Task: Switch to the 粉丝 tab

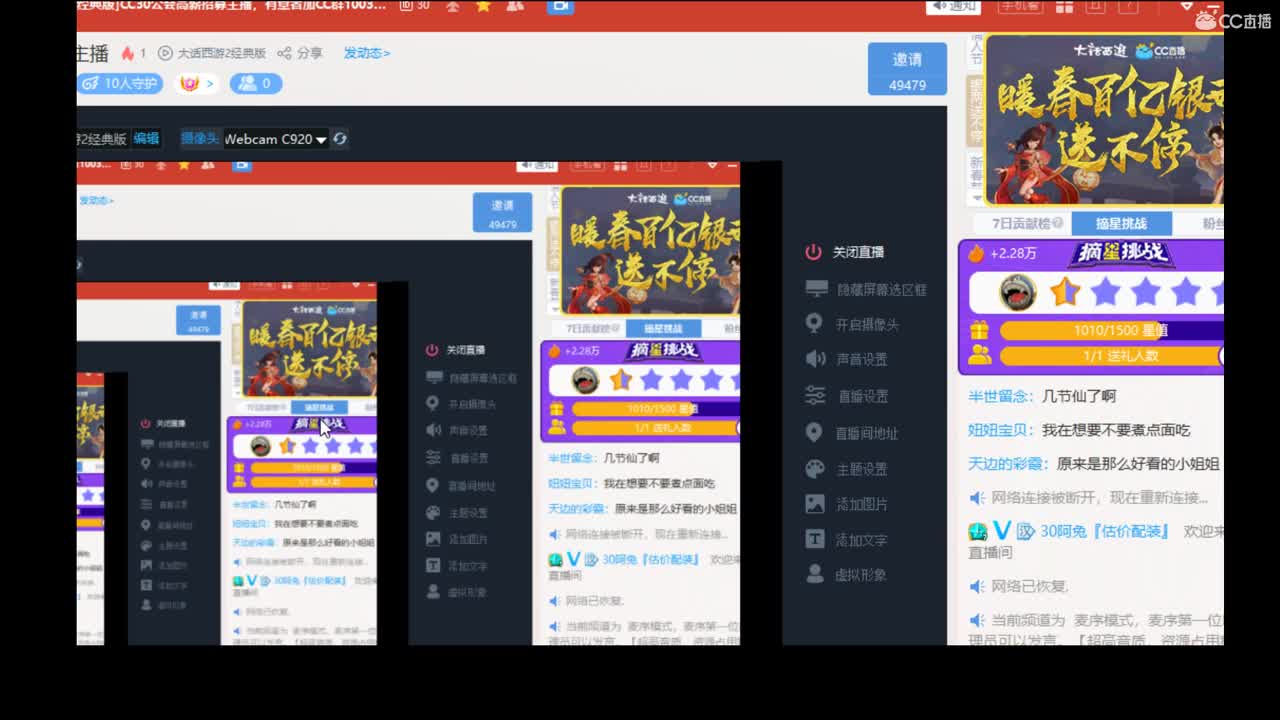Action: (x=1211, y=223)
